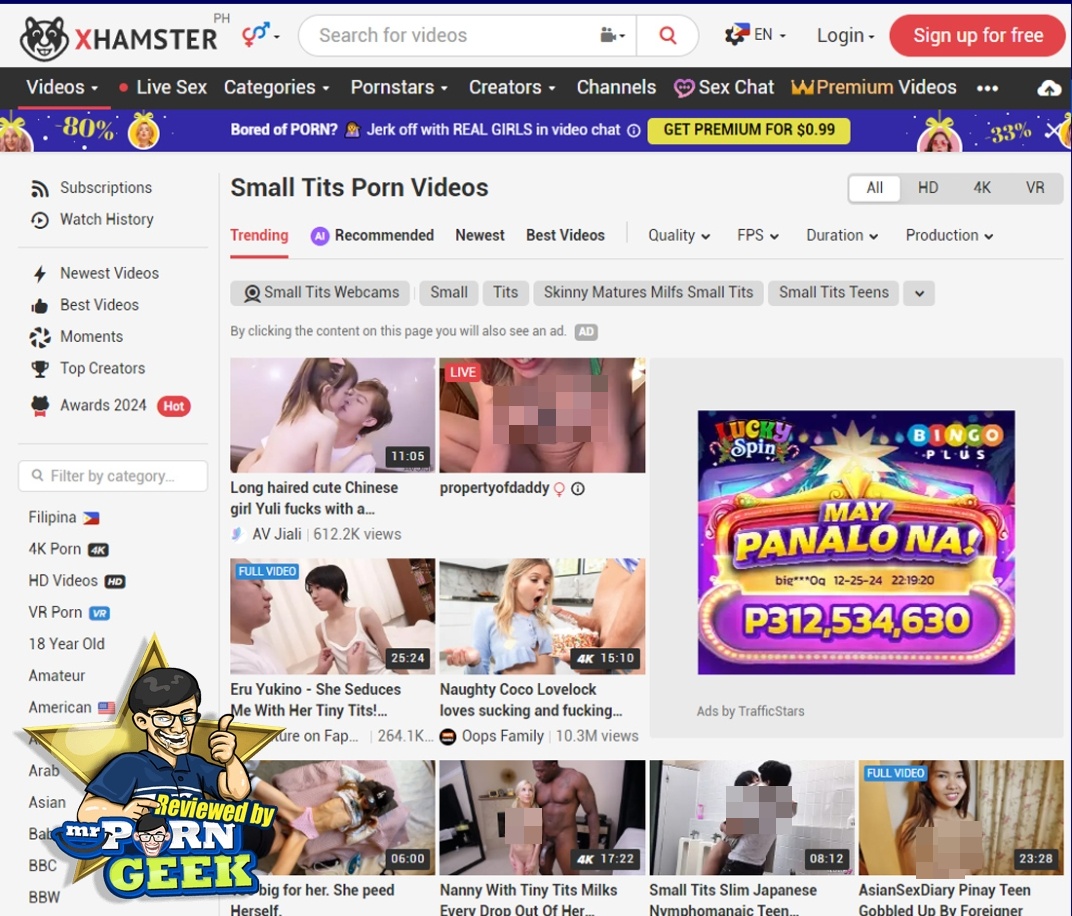Close the promo banner

point(1052,131)
